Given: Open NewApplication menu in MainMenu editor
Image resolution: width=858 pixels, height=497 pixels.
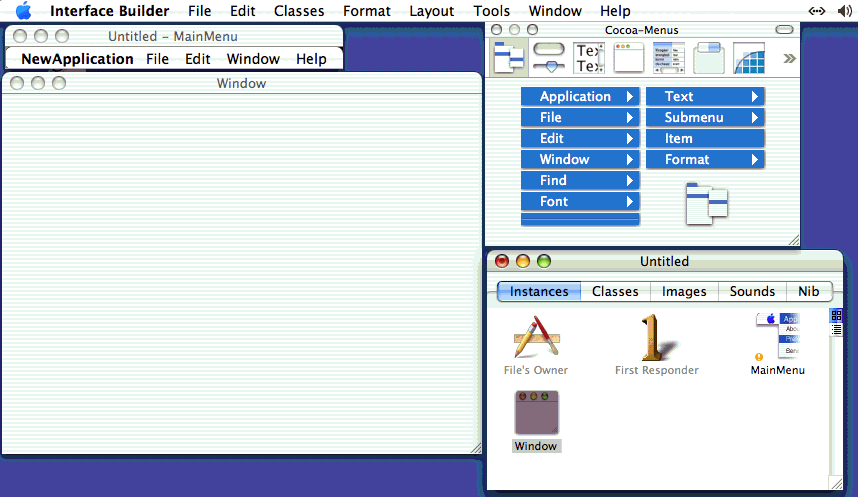Looking at the screenshot, I should click(77, 59).
